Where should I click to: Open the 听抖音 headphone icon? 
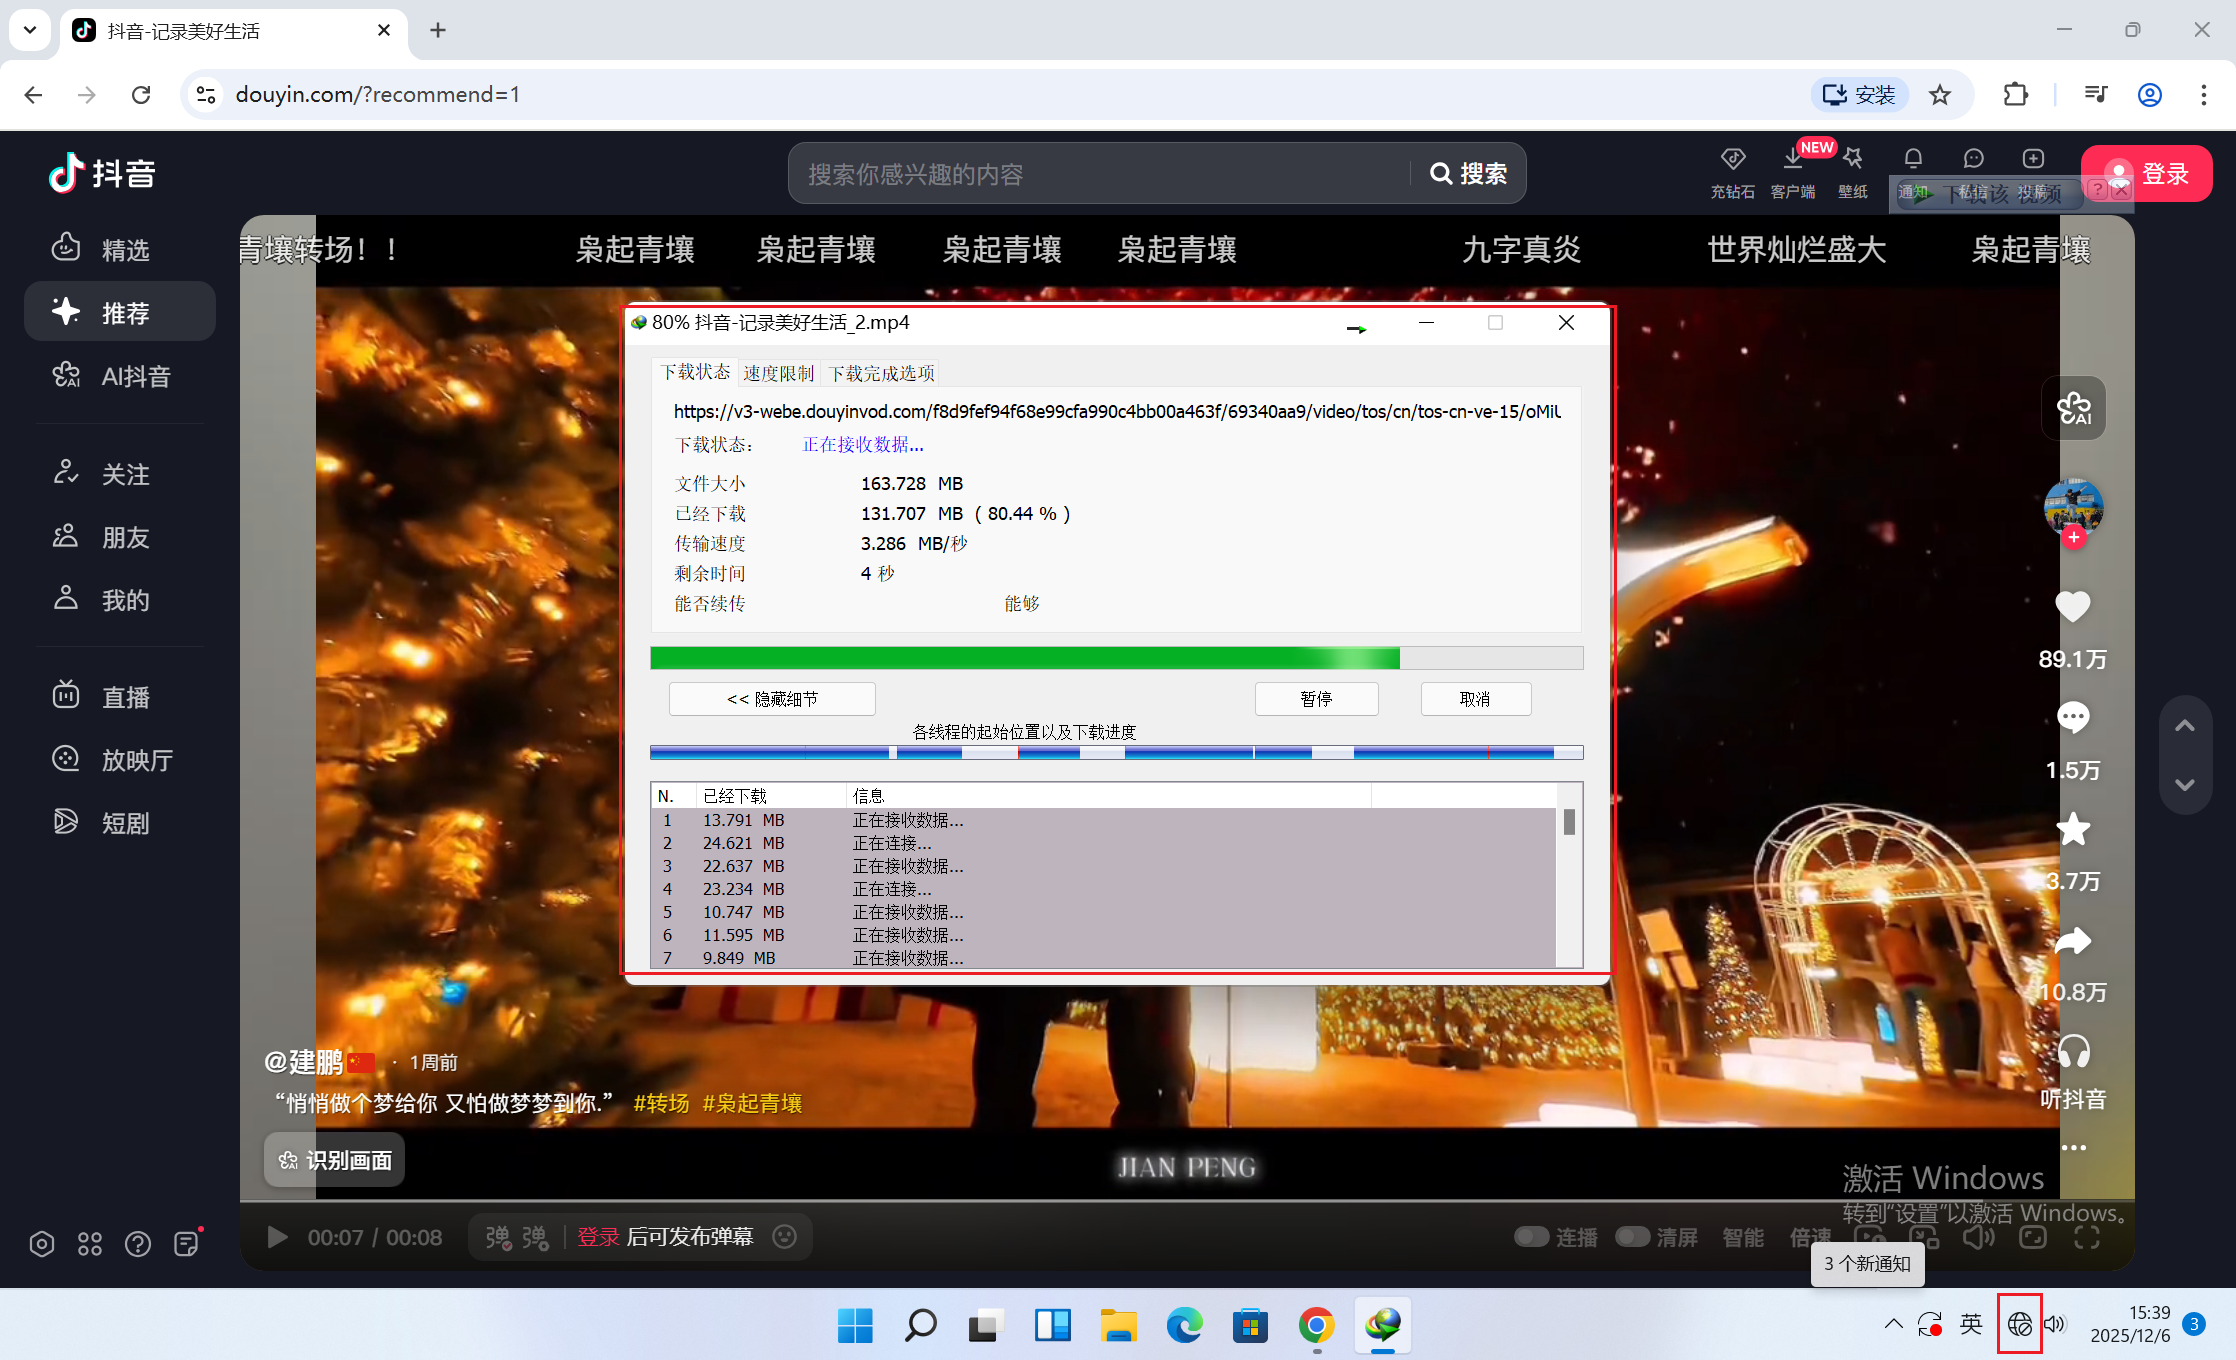pyautogui.click(x=2073, y=1053)
